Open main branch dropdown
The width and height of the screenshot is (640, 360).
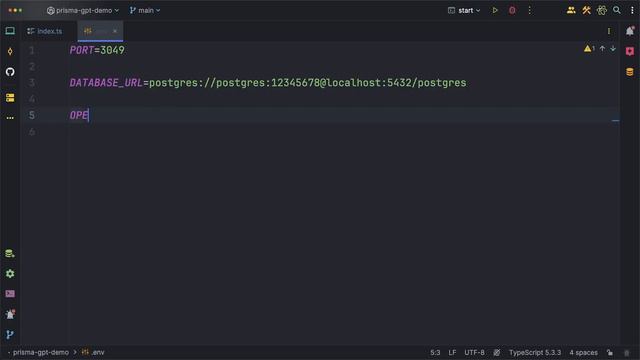tap(145, 10)
